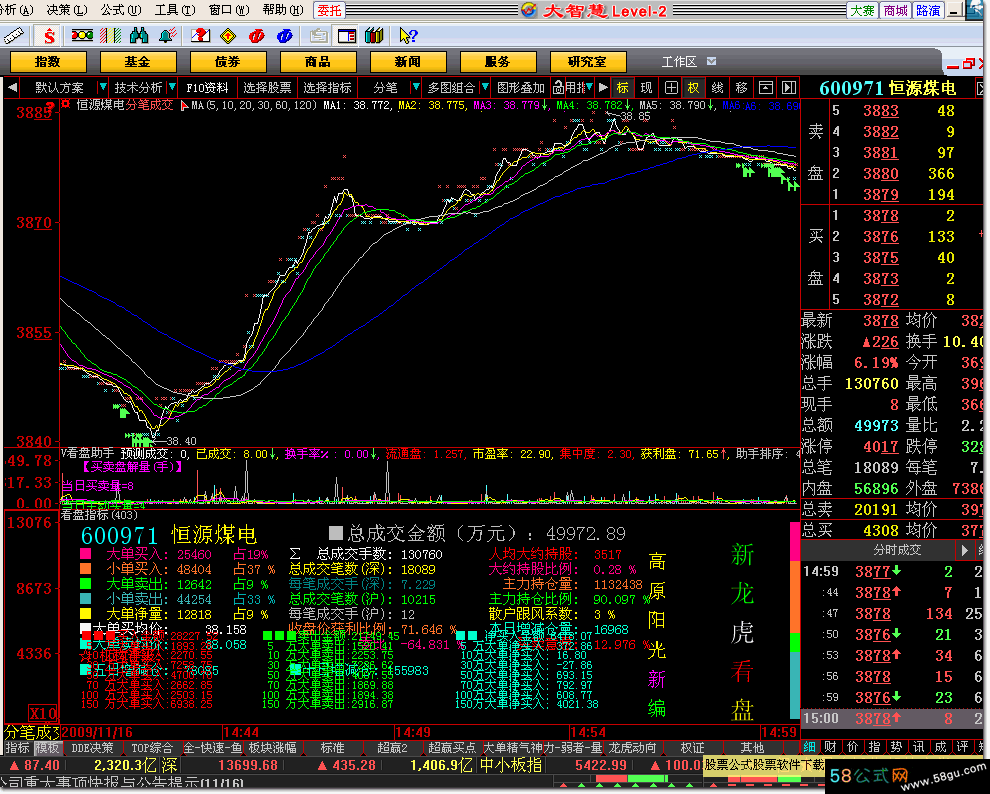The image size is (990, 794).
Task: Click the chart toolbar left arrow
Action: [12, 87]
